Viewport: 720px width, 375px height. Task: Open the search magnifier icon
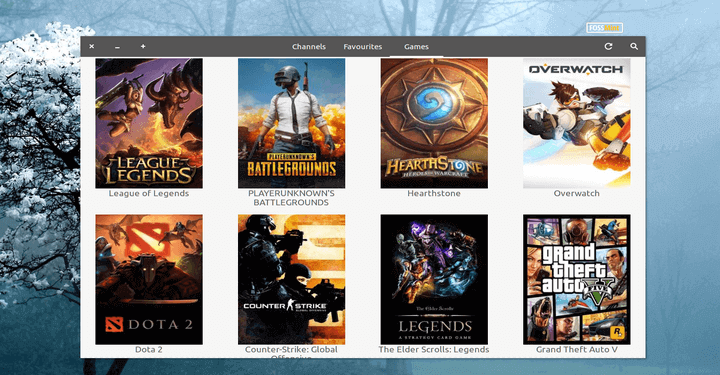[x=634, y=46]
